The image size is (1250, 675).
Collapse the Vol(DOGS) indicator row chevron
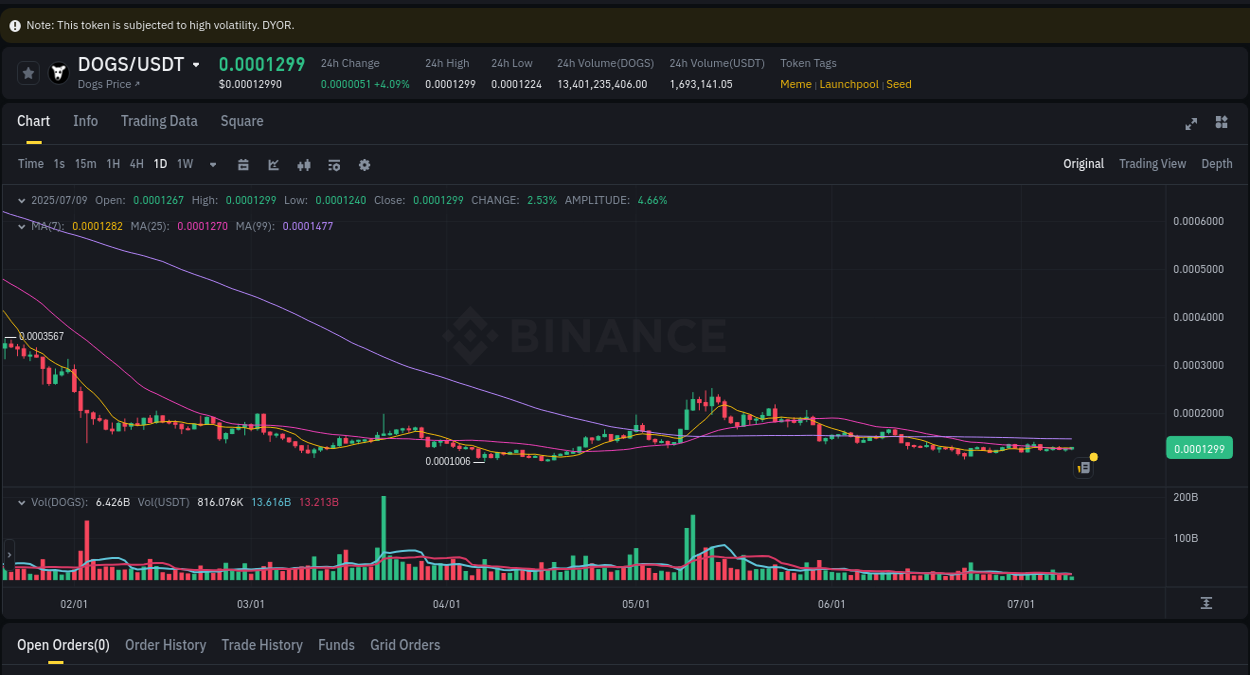(21, 502)
